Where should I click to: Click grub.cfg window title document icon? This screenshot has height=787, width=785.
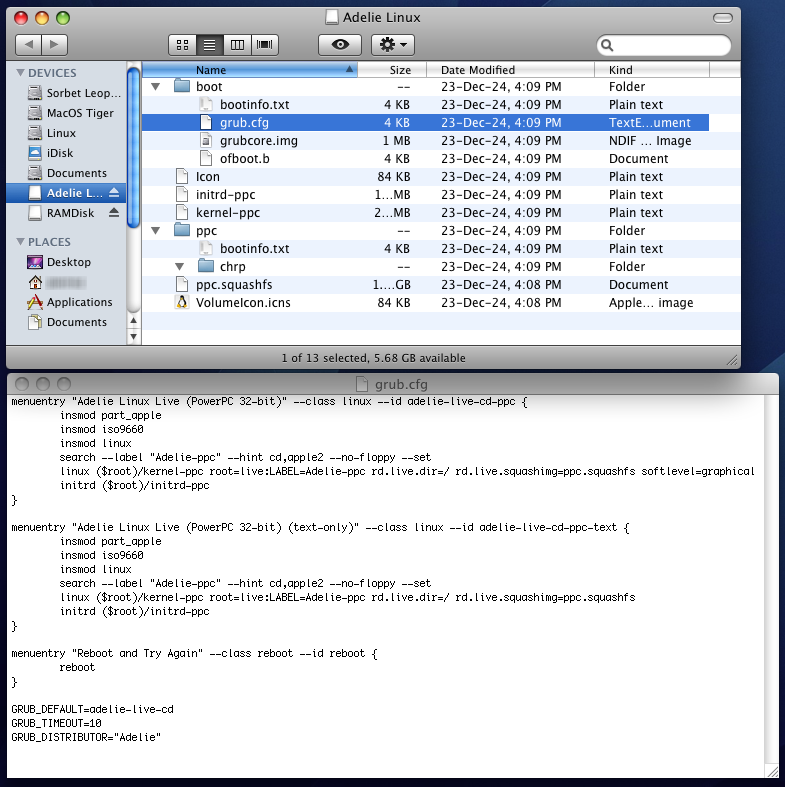362,384
